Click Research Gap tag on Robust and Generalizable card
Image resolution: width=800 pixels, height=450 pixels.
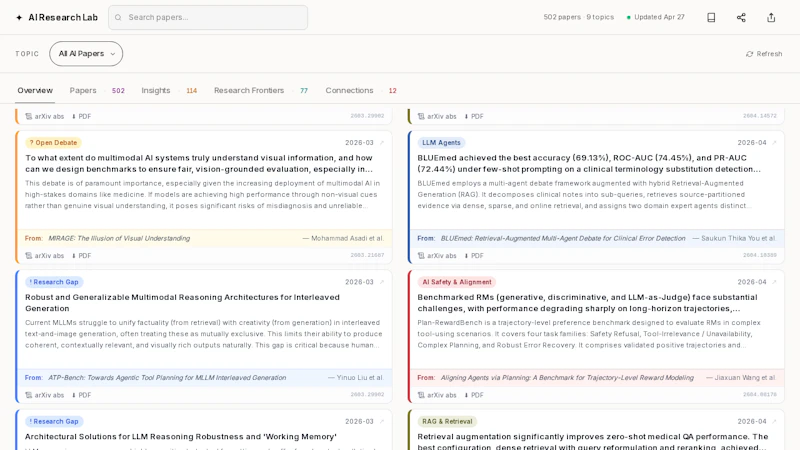pos(54,282)
